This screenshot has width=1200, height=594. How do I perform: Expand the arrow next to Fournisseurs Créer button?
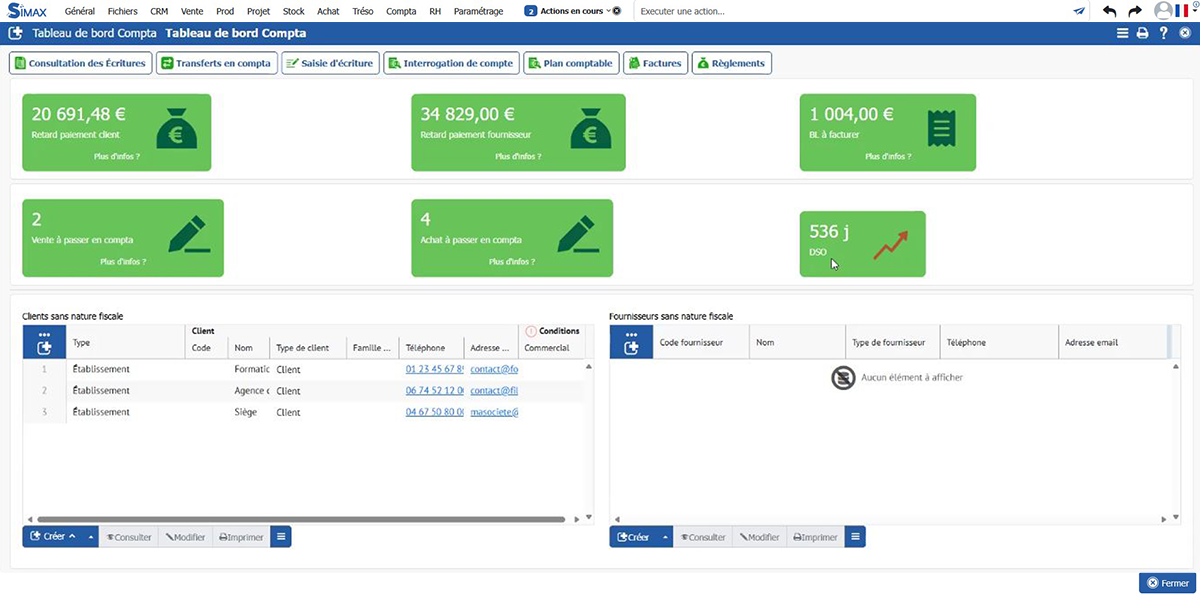[664, 537]
